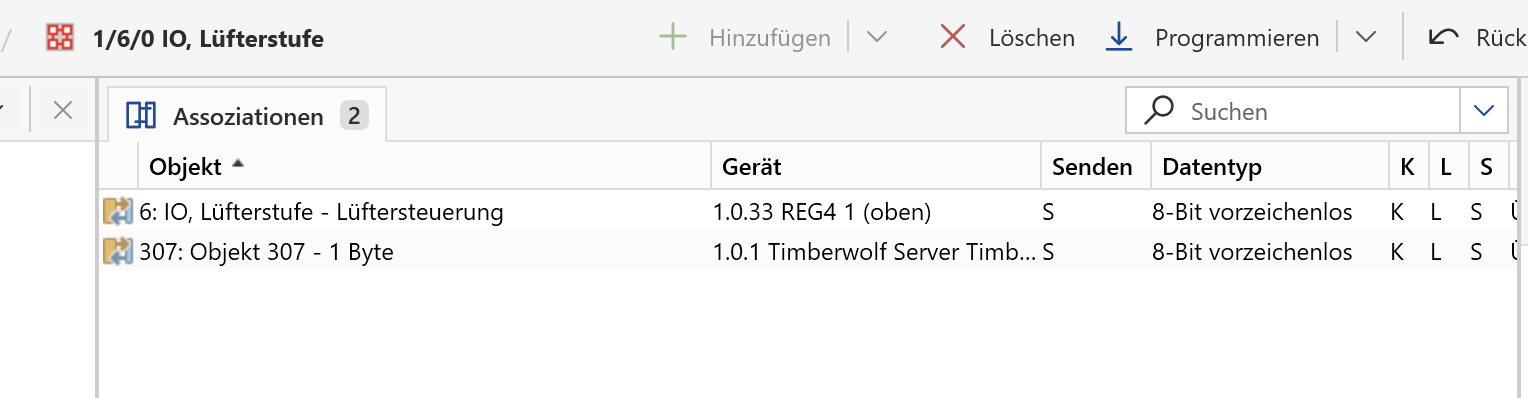Click the undo arrow icon
Viewport: 1528px width, 398px height.
1443,38
